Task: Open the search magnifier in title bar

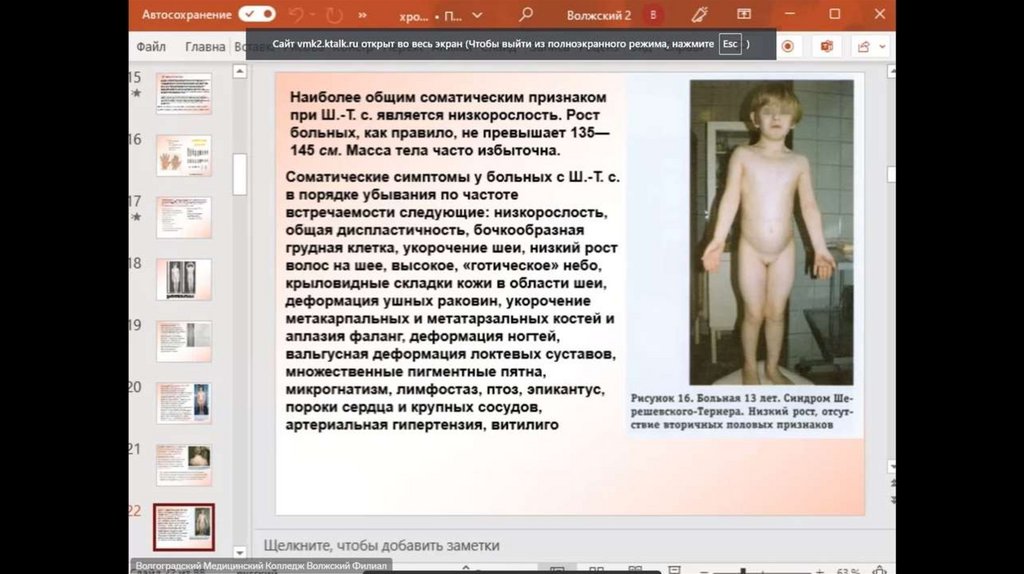Action: 526,15
